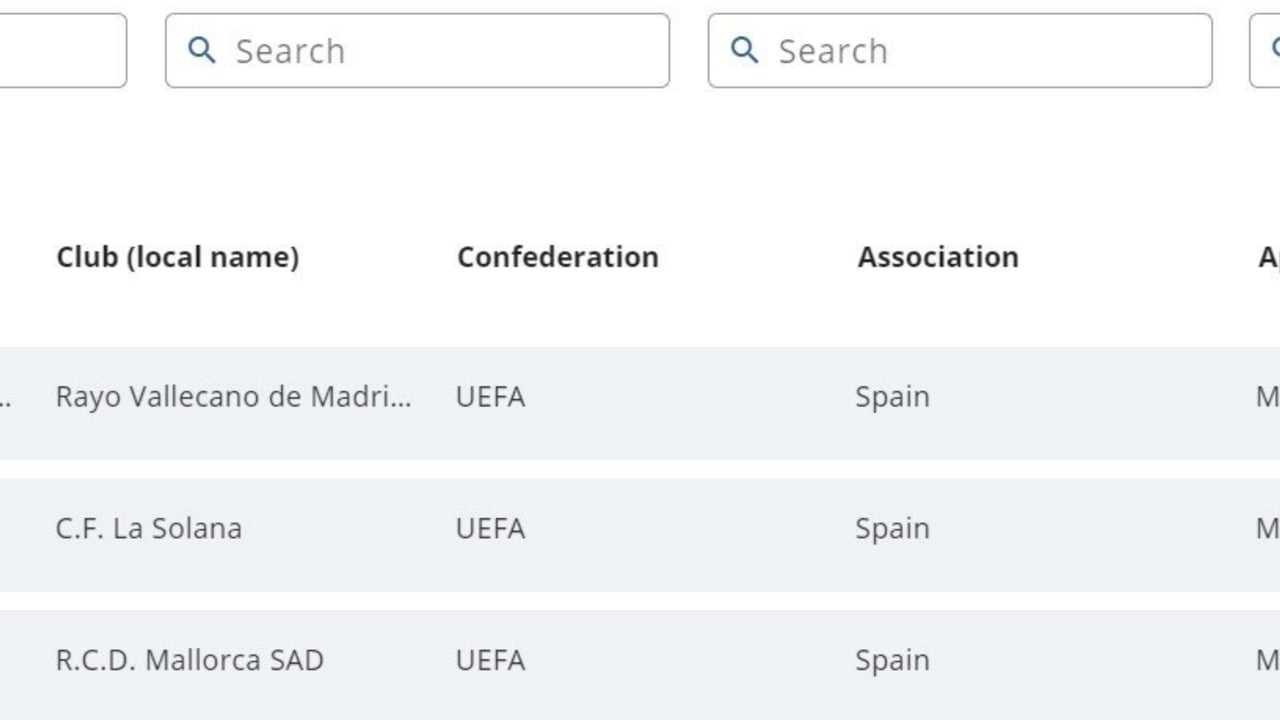Click the cut-off 'Ap' column header

pyautogui.click(x=1267, y=257)
